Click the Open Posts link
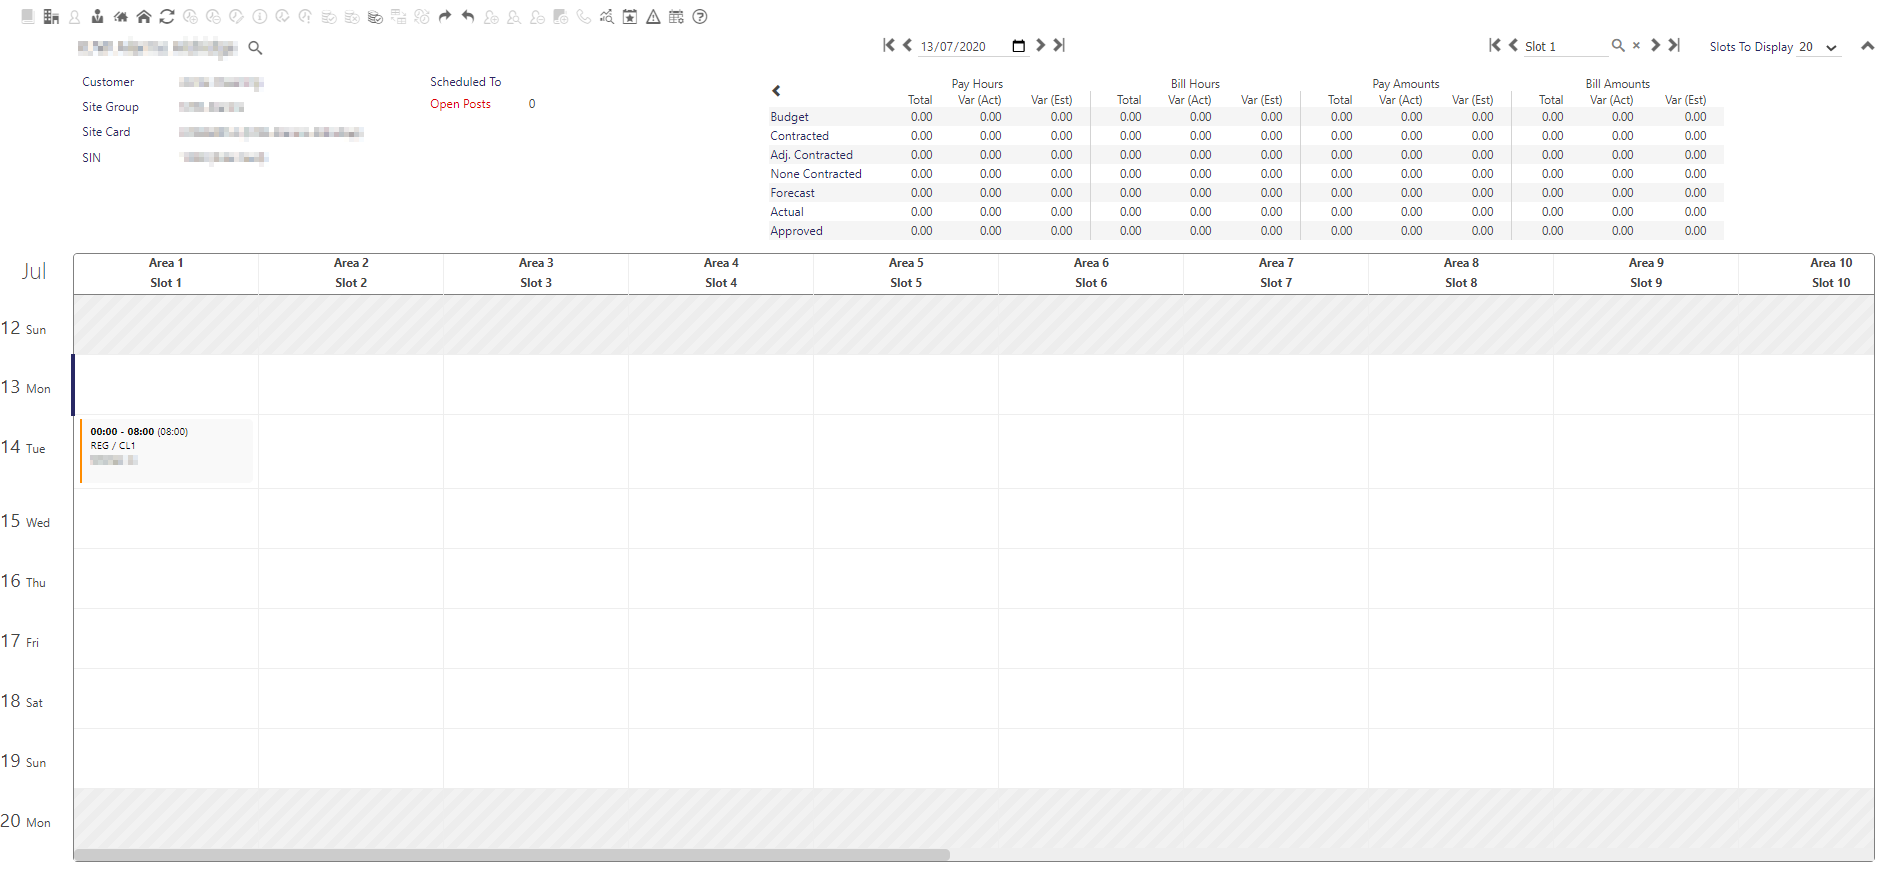This screenshot has width=1897, height=873. [460, 104]
